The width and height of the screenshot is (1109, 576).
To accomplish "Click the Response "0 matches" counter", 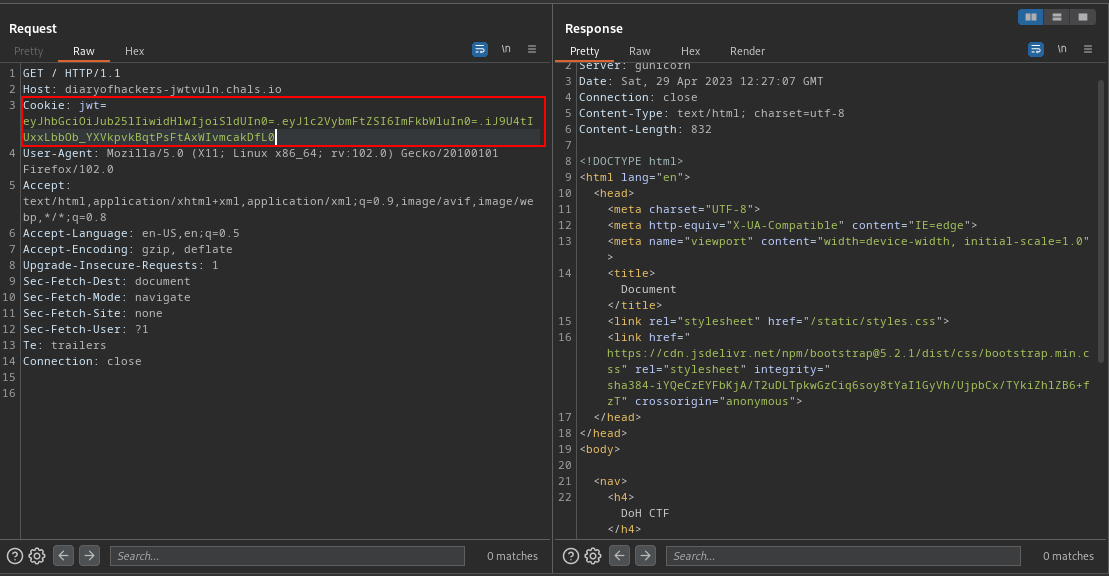I will click(1068, 556).
